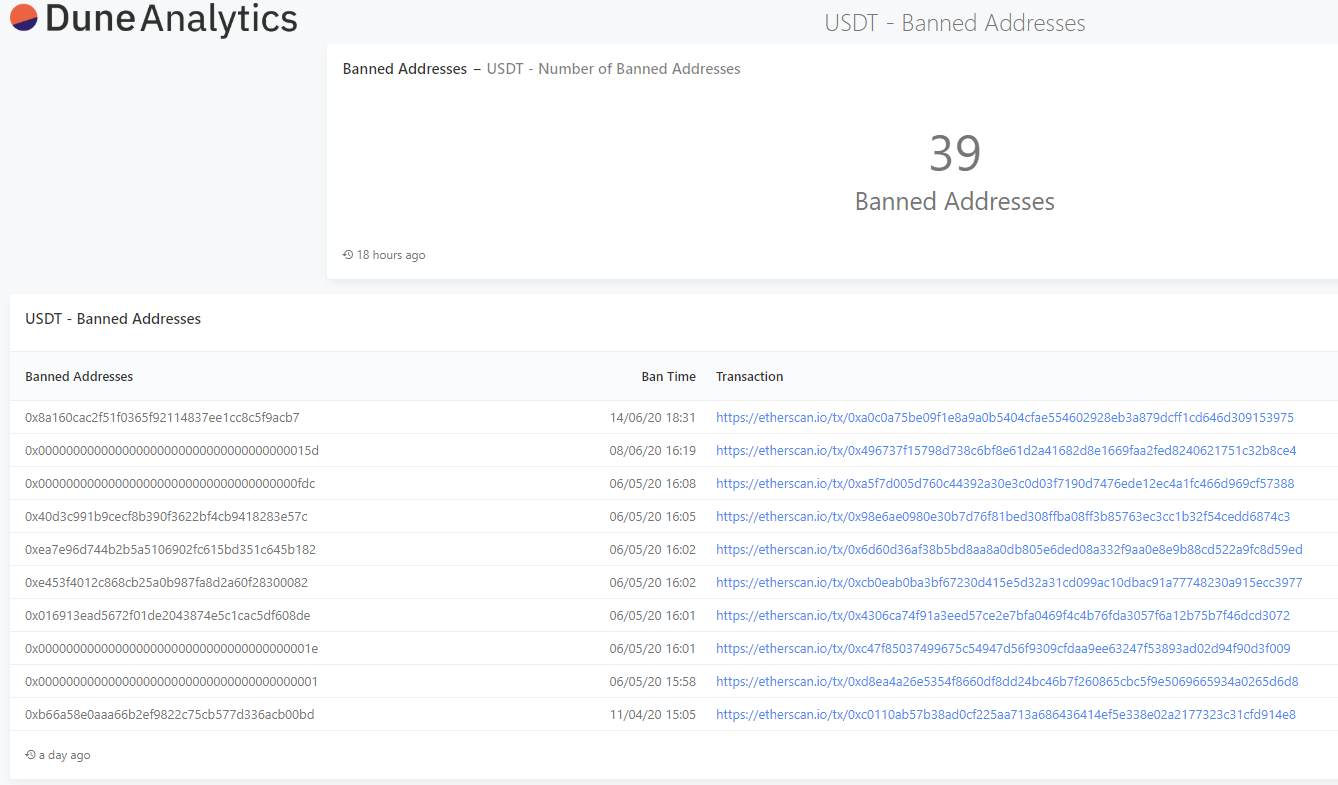The width and height of the screenshot is (1338, 785).
Task: Select the banned address ending in 00001
Action: tap(172, 682)
